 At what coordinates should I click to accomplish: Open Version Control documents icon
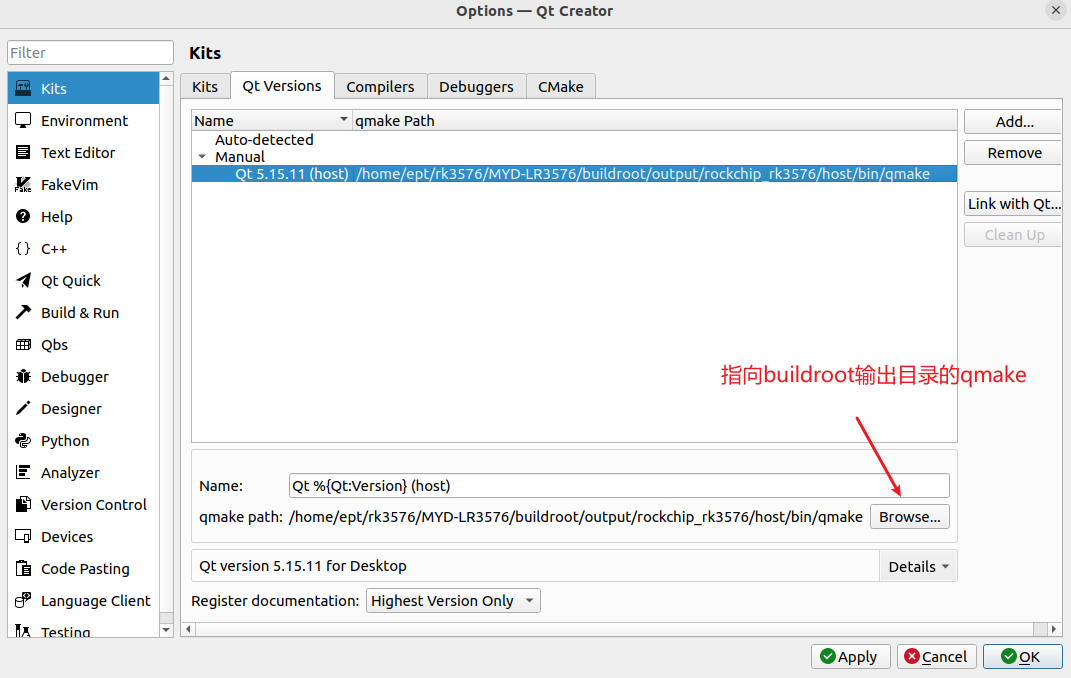pos(23,505)
